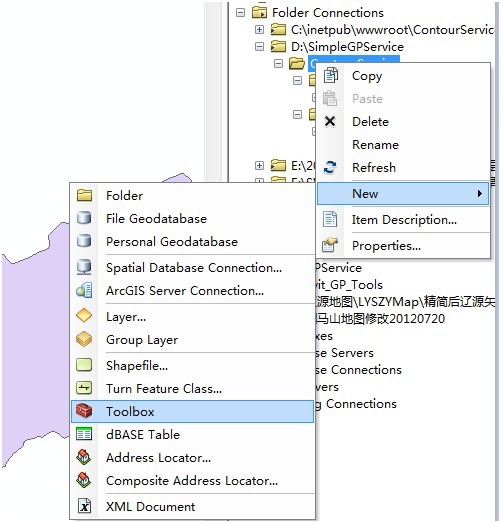
Task: Click the XML Document icon
Action: 84,506
